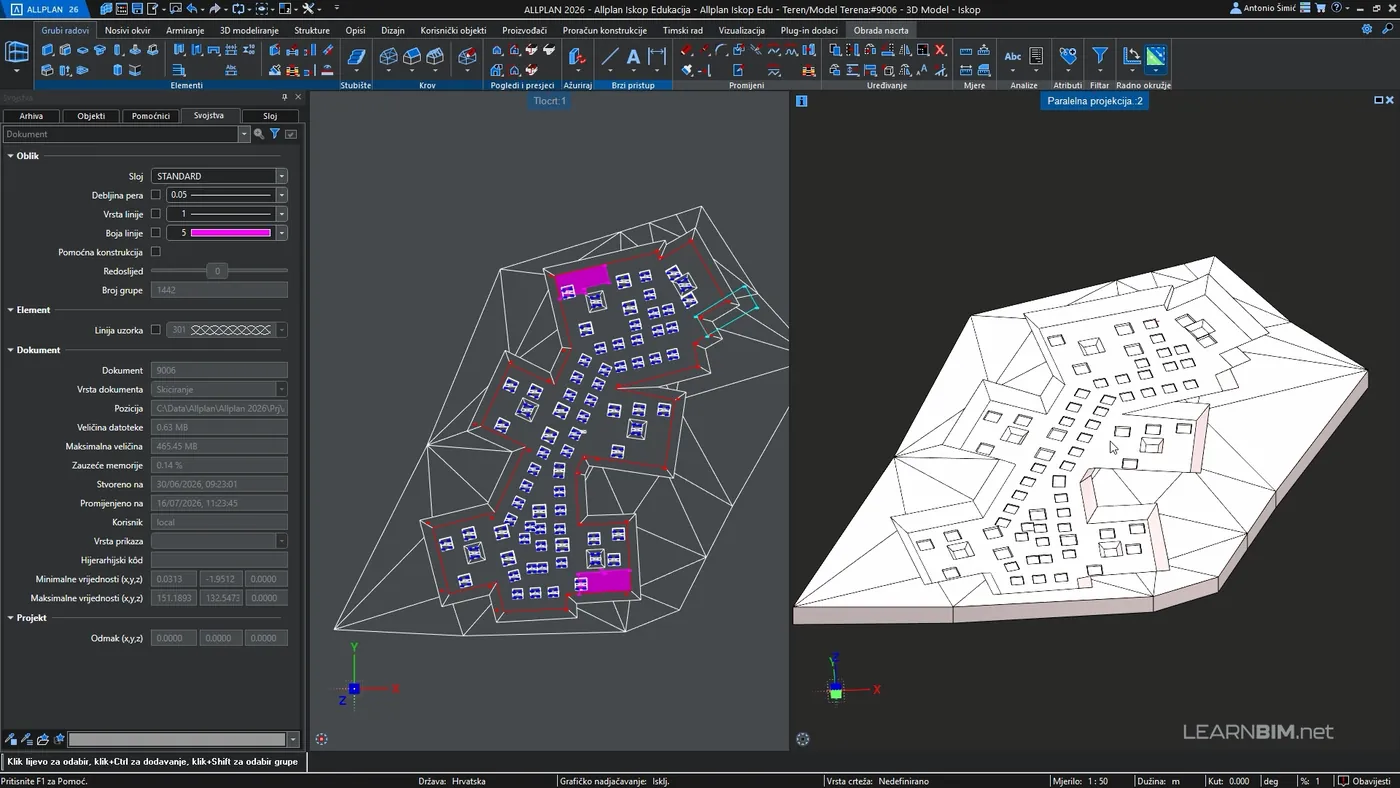This screenshot has height=788, width=1400.
Task: Click the highlighted Radno okruženje plan icon
Action: click(x=1156, y=57)
